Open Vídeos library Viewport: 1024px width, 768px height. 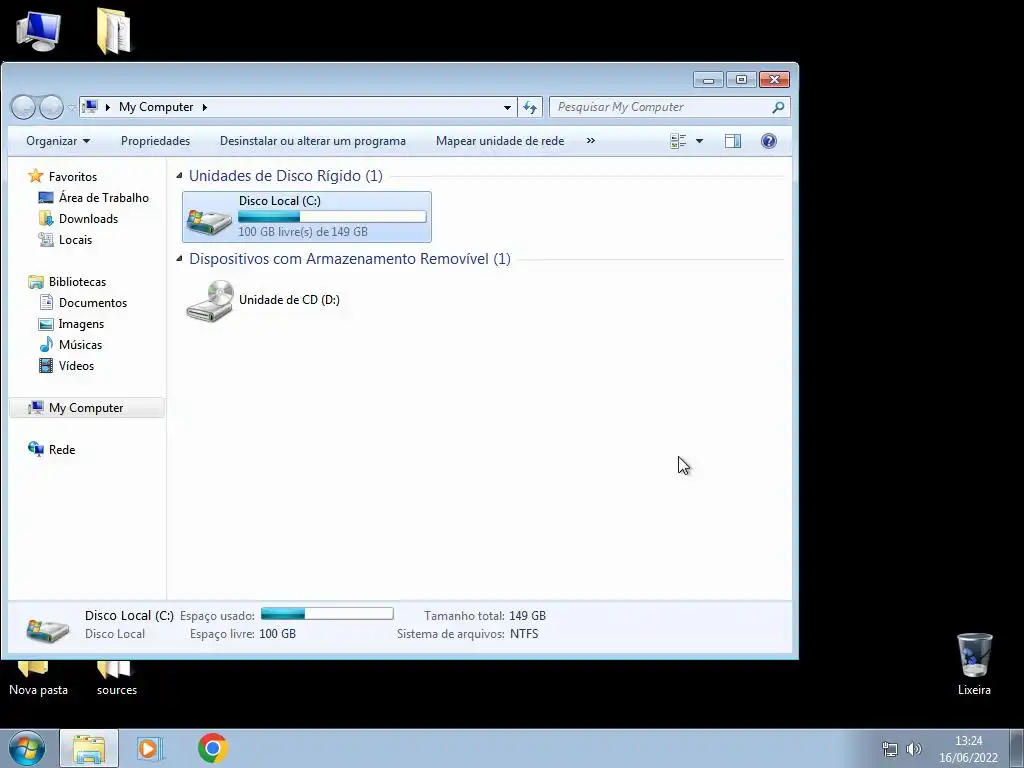[x=76, y=366]
